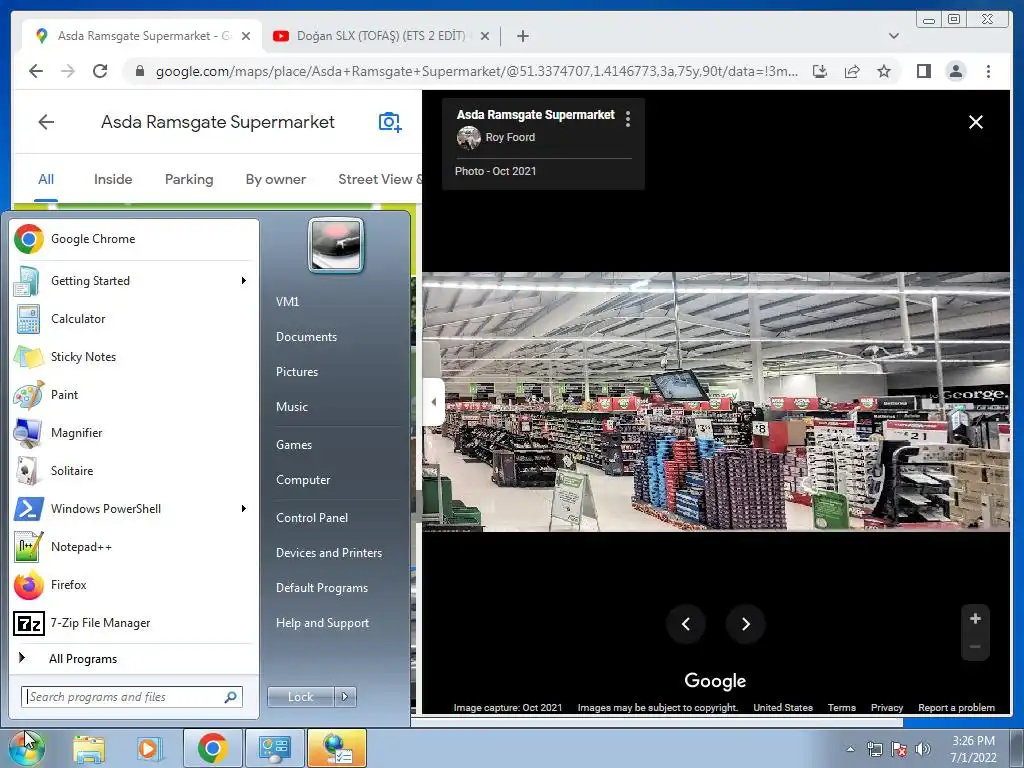This screenshot has height=768, width=1024.
Task: Click the United States link
Action: tap(783, 707)
